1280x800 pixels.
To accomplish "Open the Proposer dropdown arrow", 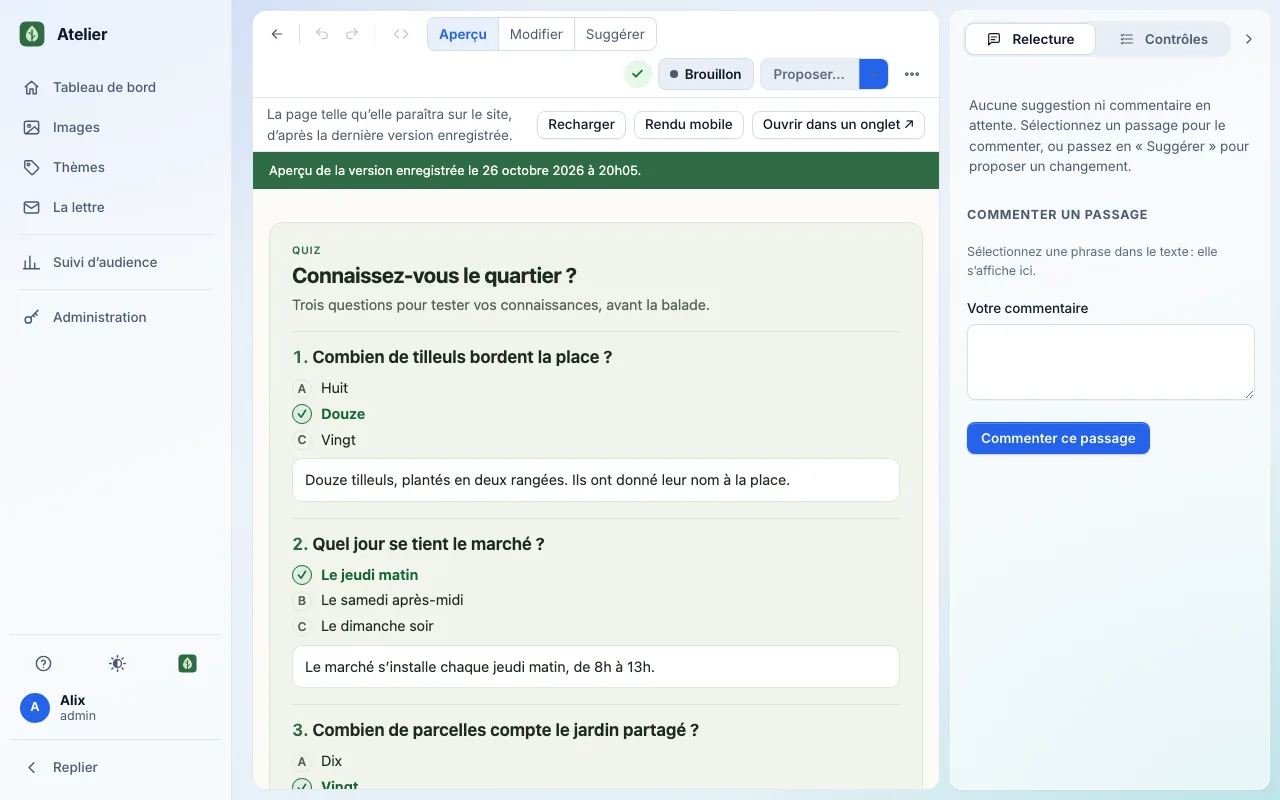I will (x=874, y=74).
